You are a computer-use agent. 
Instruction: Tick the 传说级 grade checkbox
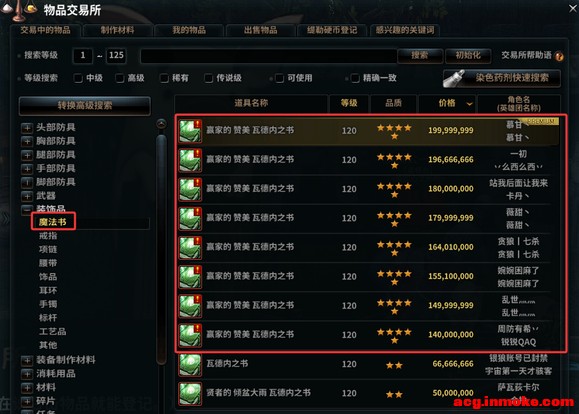[208, 78]
